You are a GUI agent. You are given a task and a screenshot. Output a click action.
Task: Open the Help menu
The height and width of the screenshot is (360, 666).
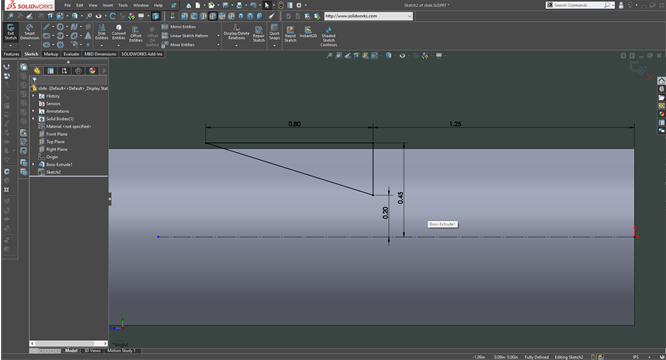[x=158, y=6]
